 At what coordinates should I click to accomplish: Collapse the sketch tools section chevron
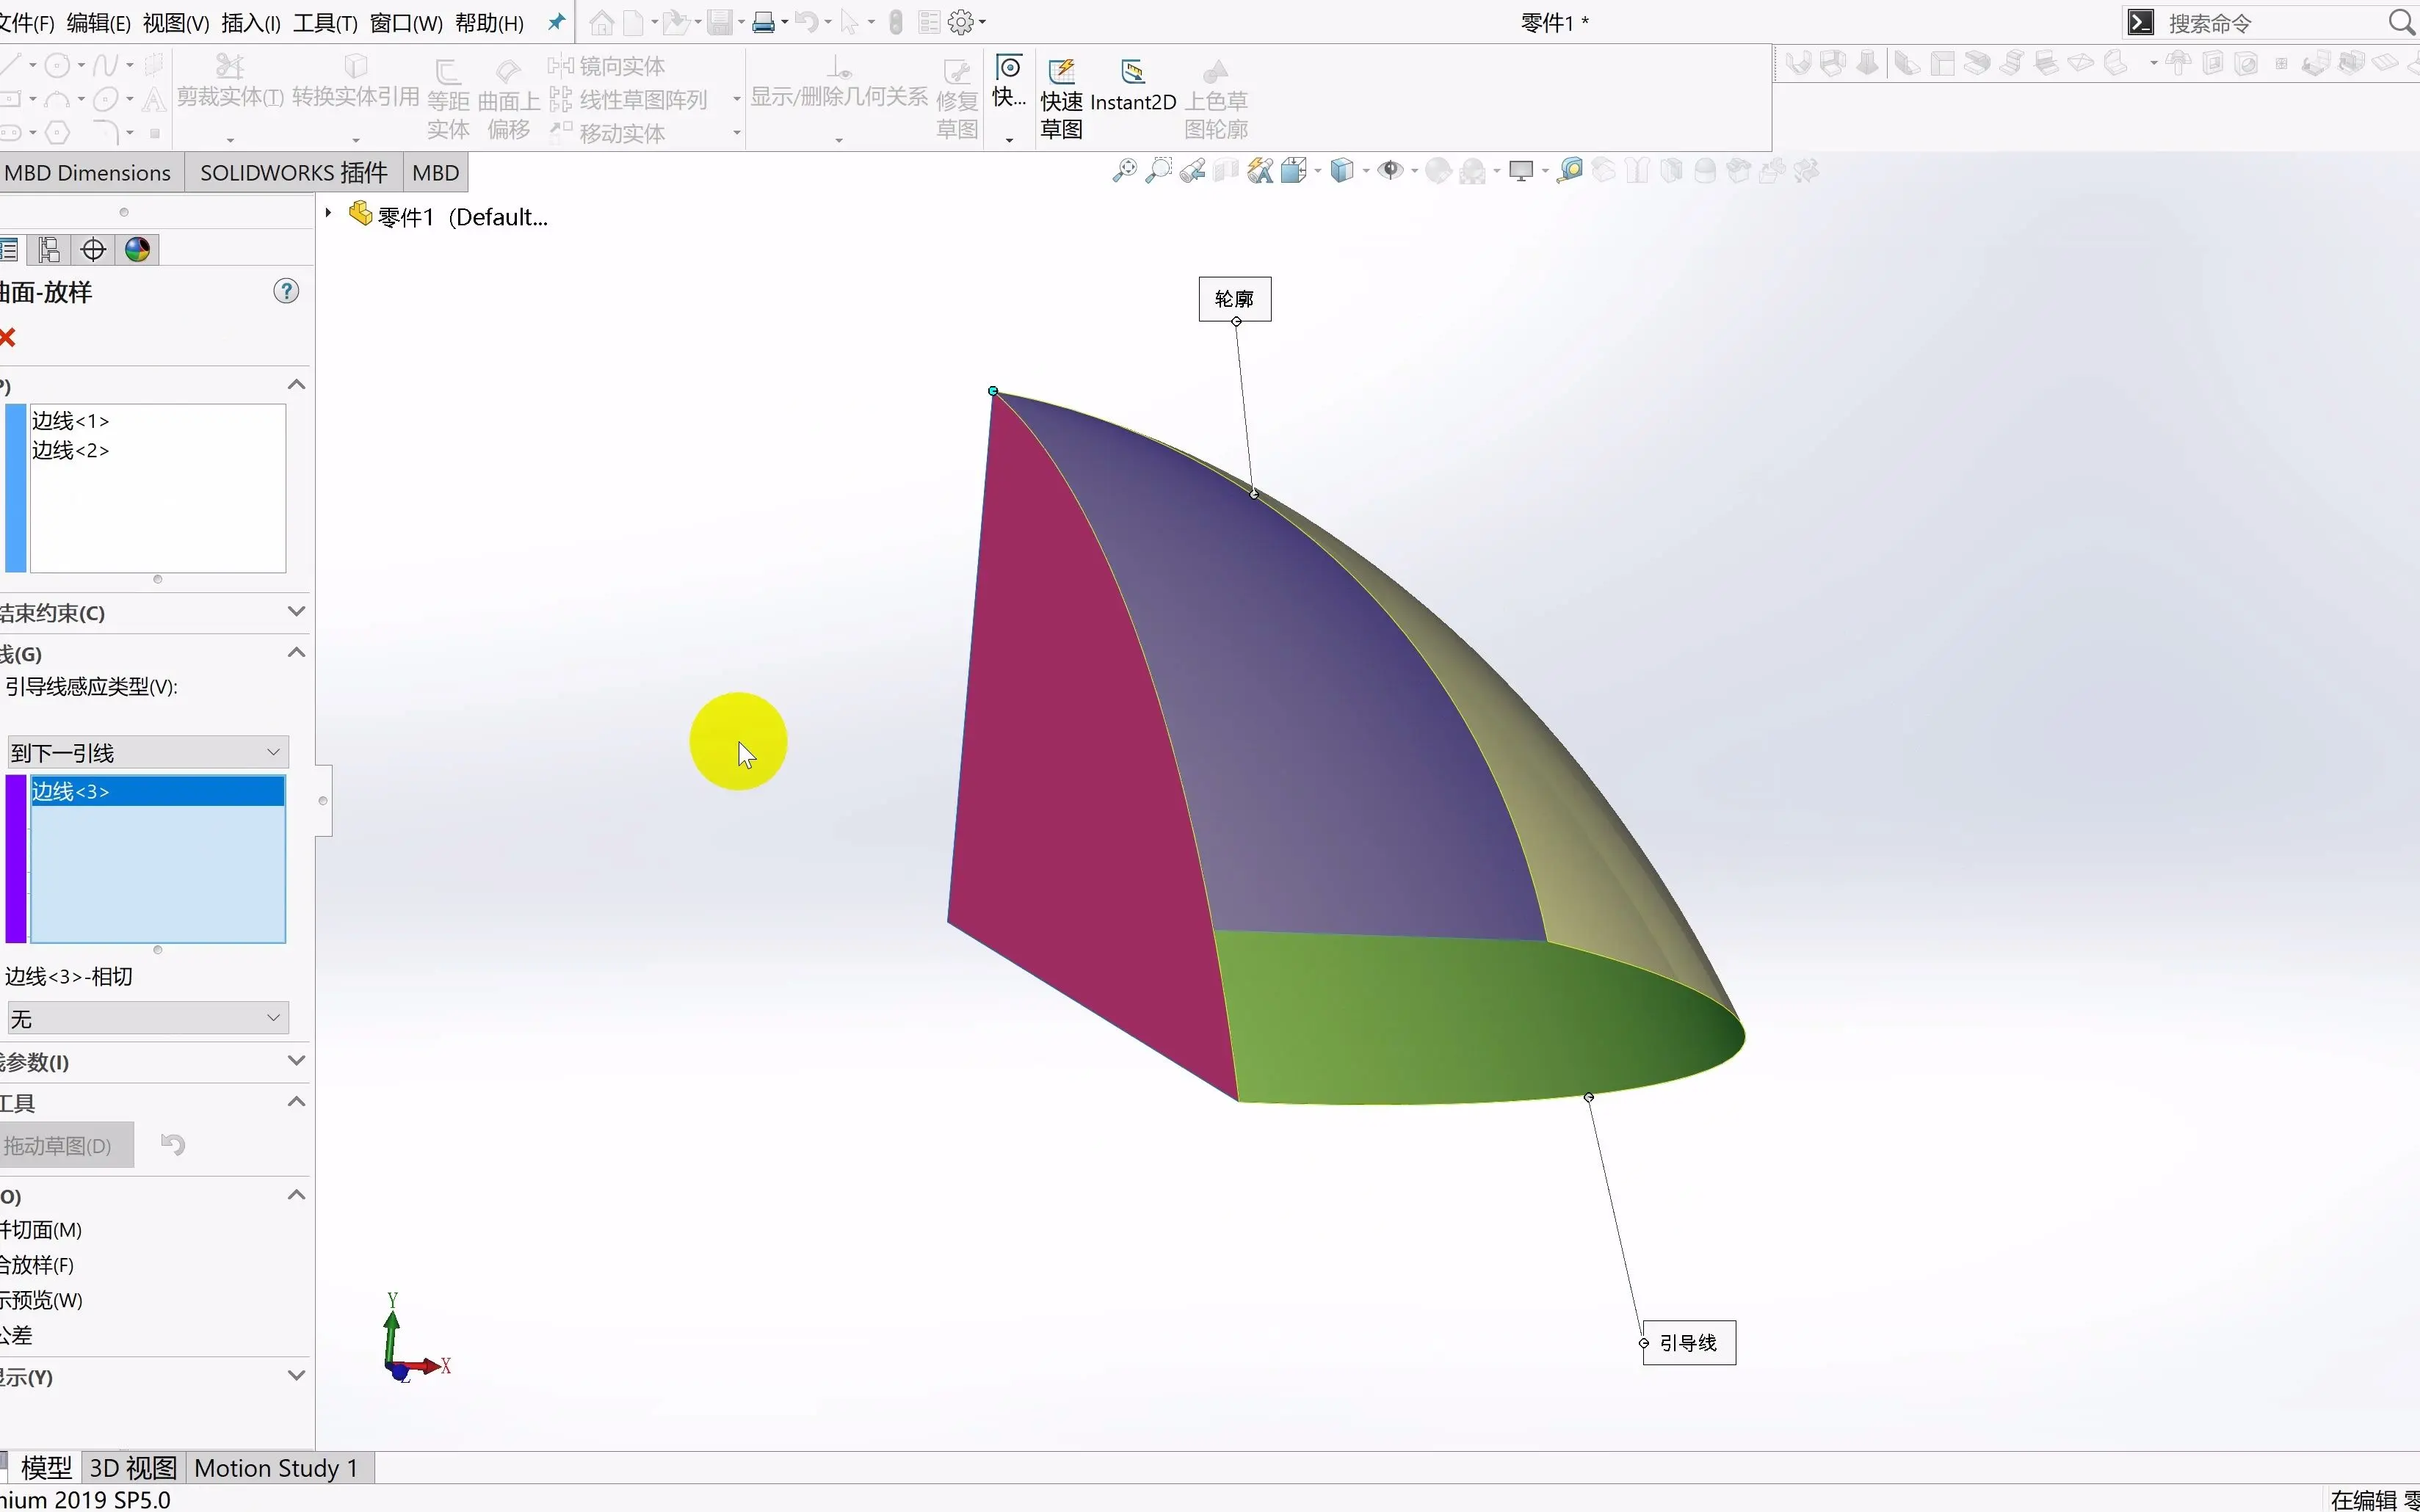(x=296, y=1102)
